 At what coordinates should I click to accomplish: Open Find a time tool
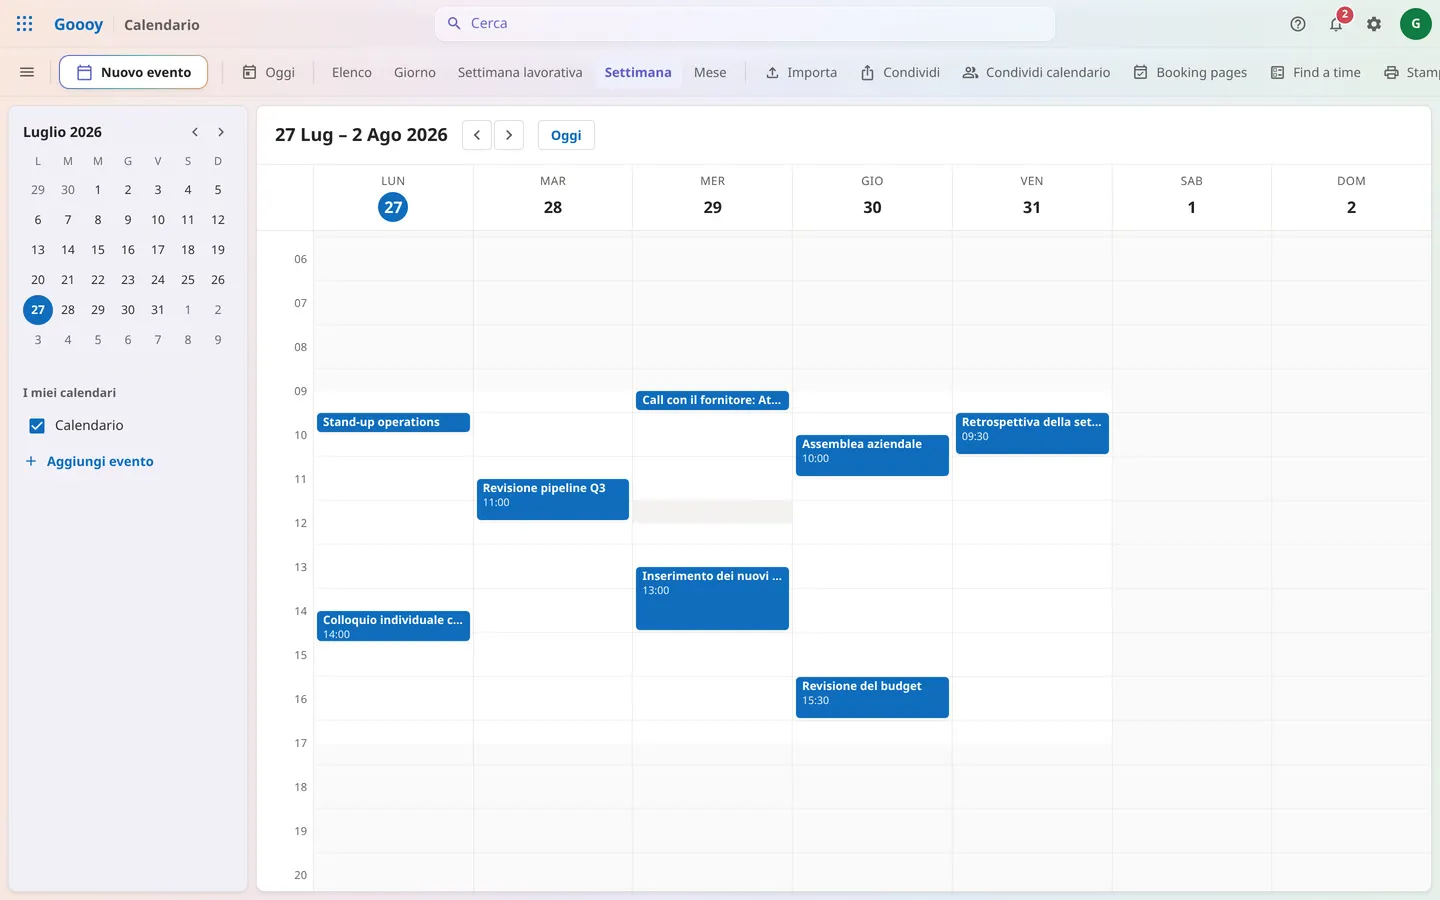point(1315,72)
